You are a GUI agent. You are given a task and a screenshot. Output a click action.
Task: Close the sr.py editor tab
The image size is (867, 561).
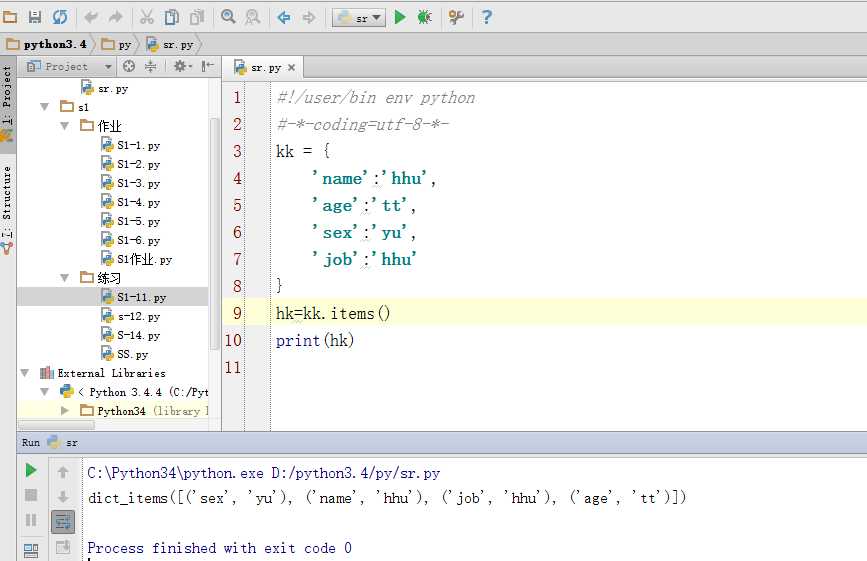[291, 67]
